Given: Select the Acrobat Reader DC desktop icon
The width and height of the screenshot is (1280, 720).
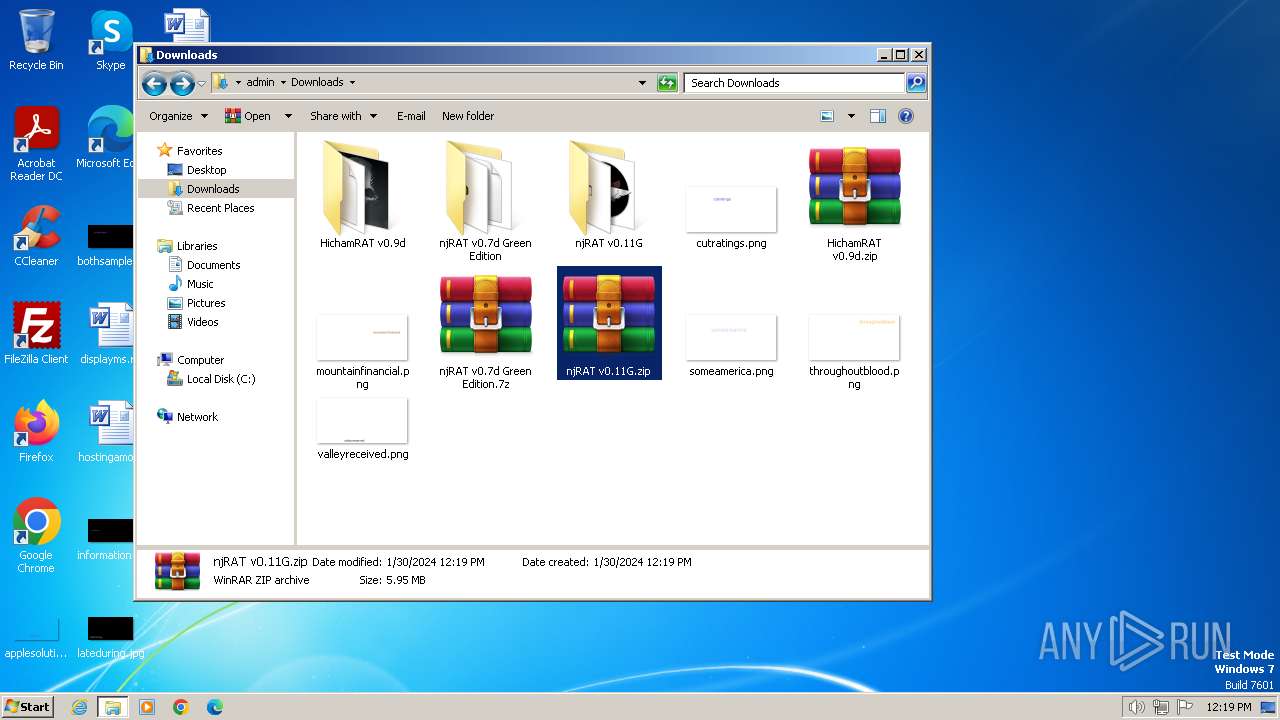Looking at the screenshot, I should pyautogui.click(x=36, y=144).
